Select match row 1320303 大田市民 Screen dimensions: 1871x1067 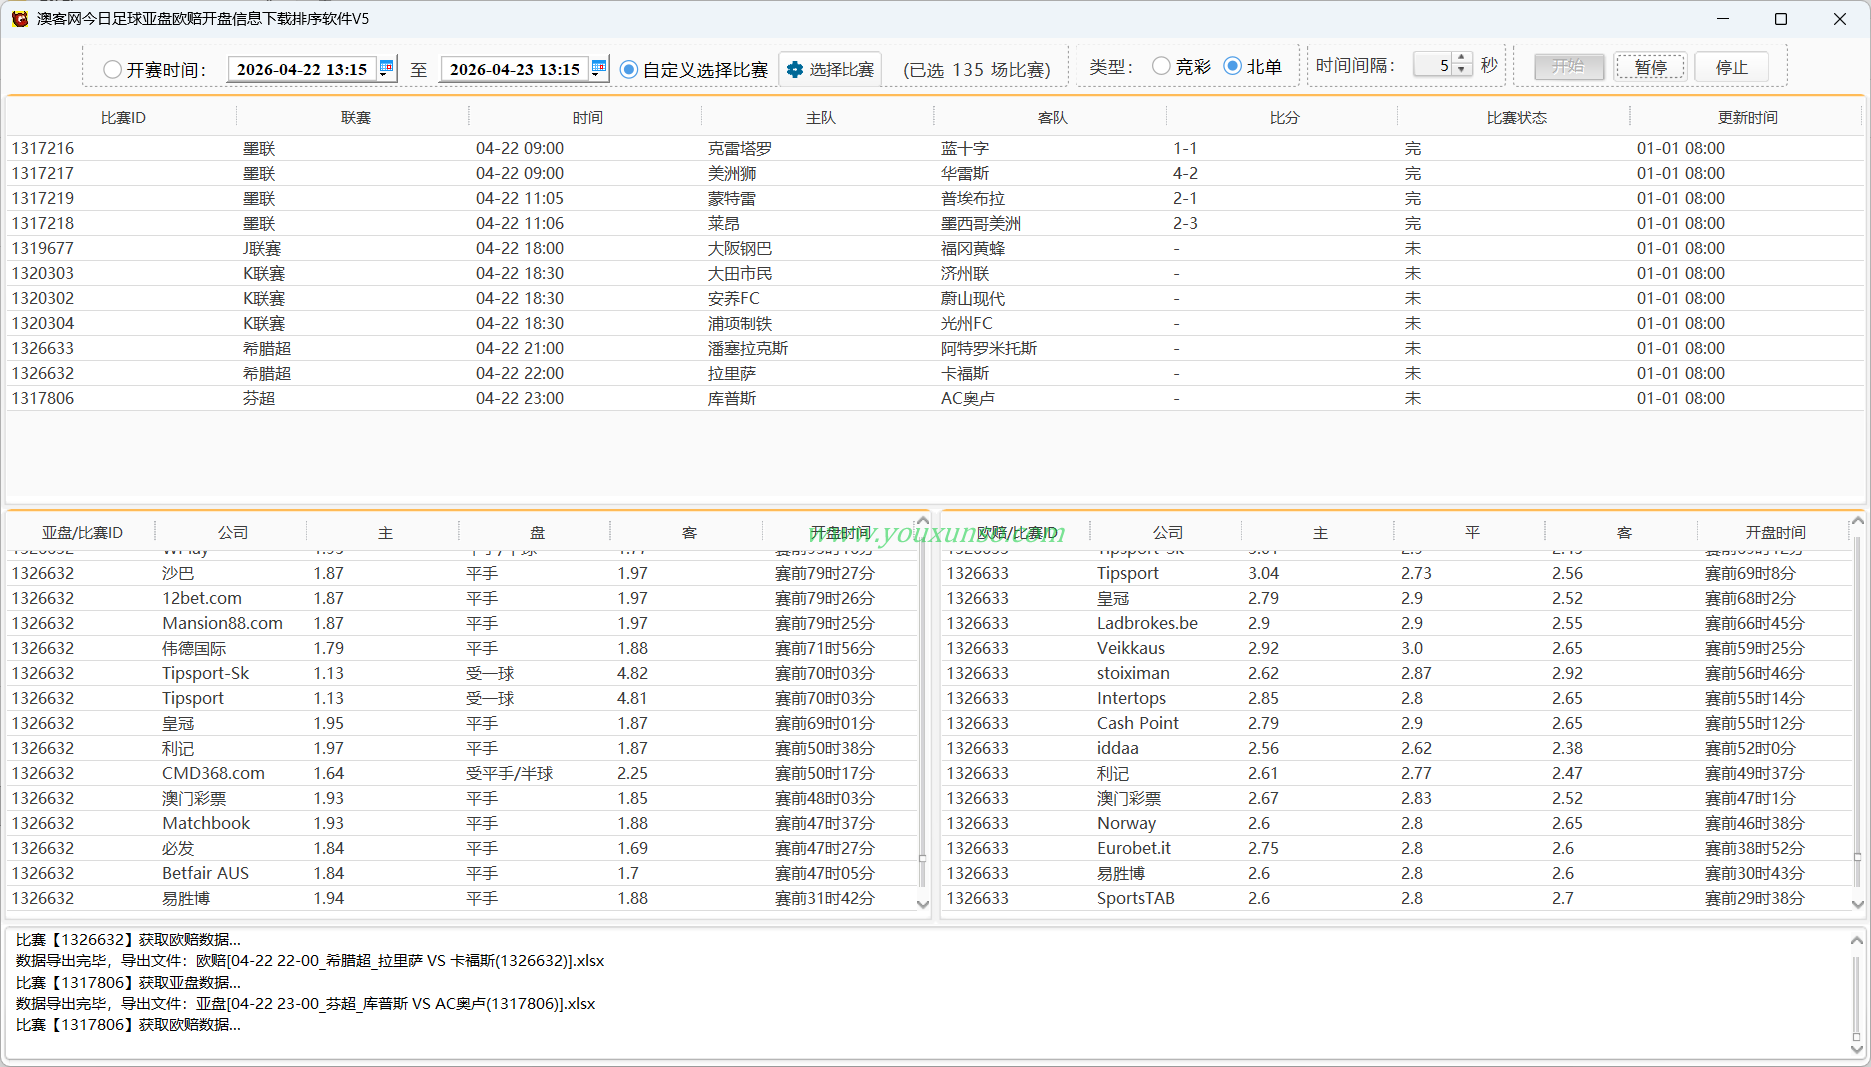tap(935, 273)
